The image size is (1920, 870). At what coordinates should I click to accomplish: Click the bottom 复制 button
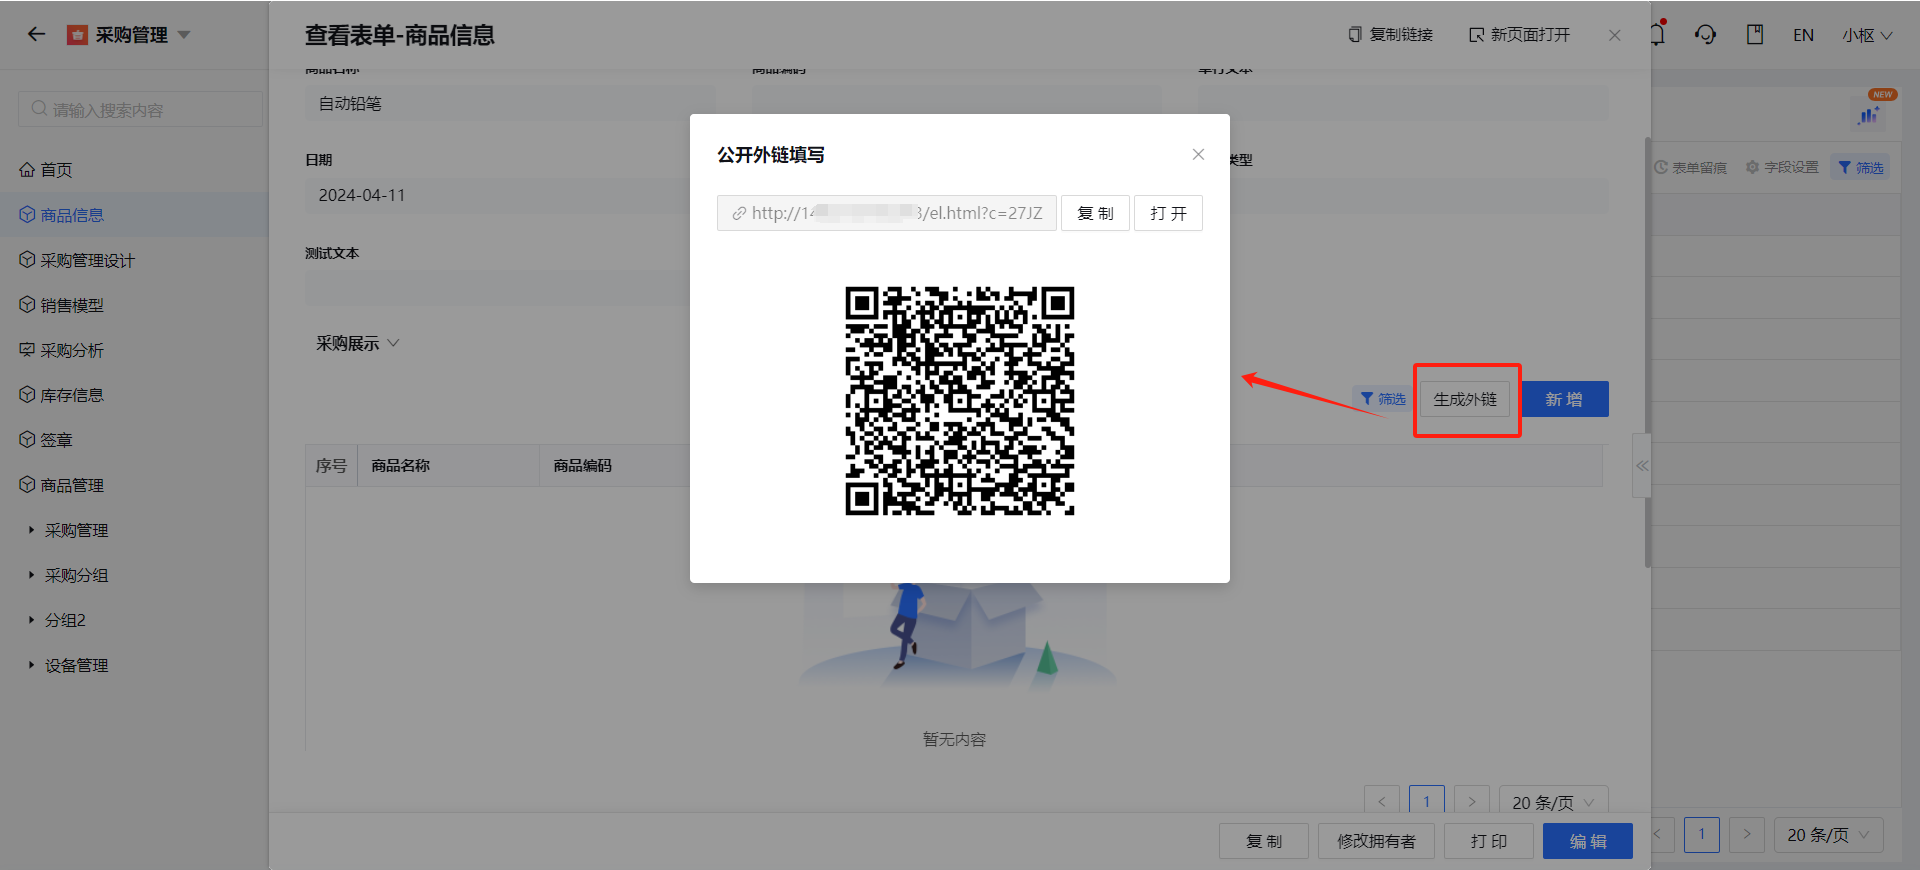point(1264,841)
